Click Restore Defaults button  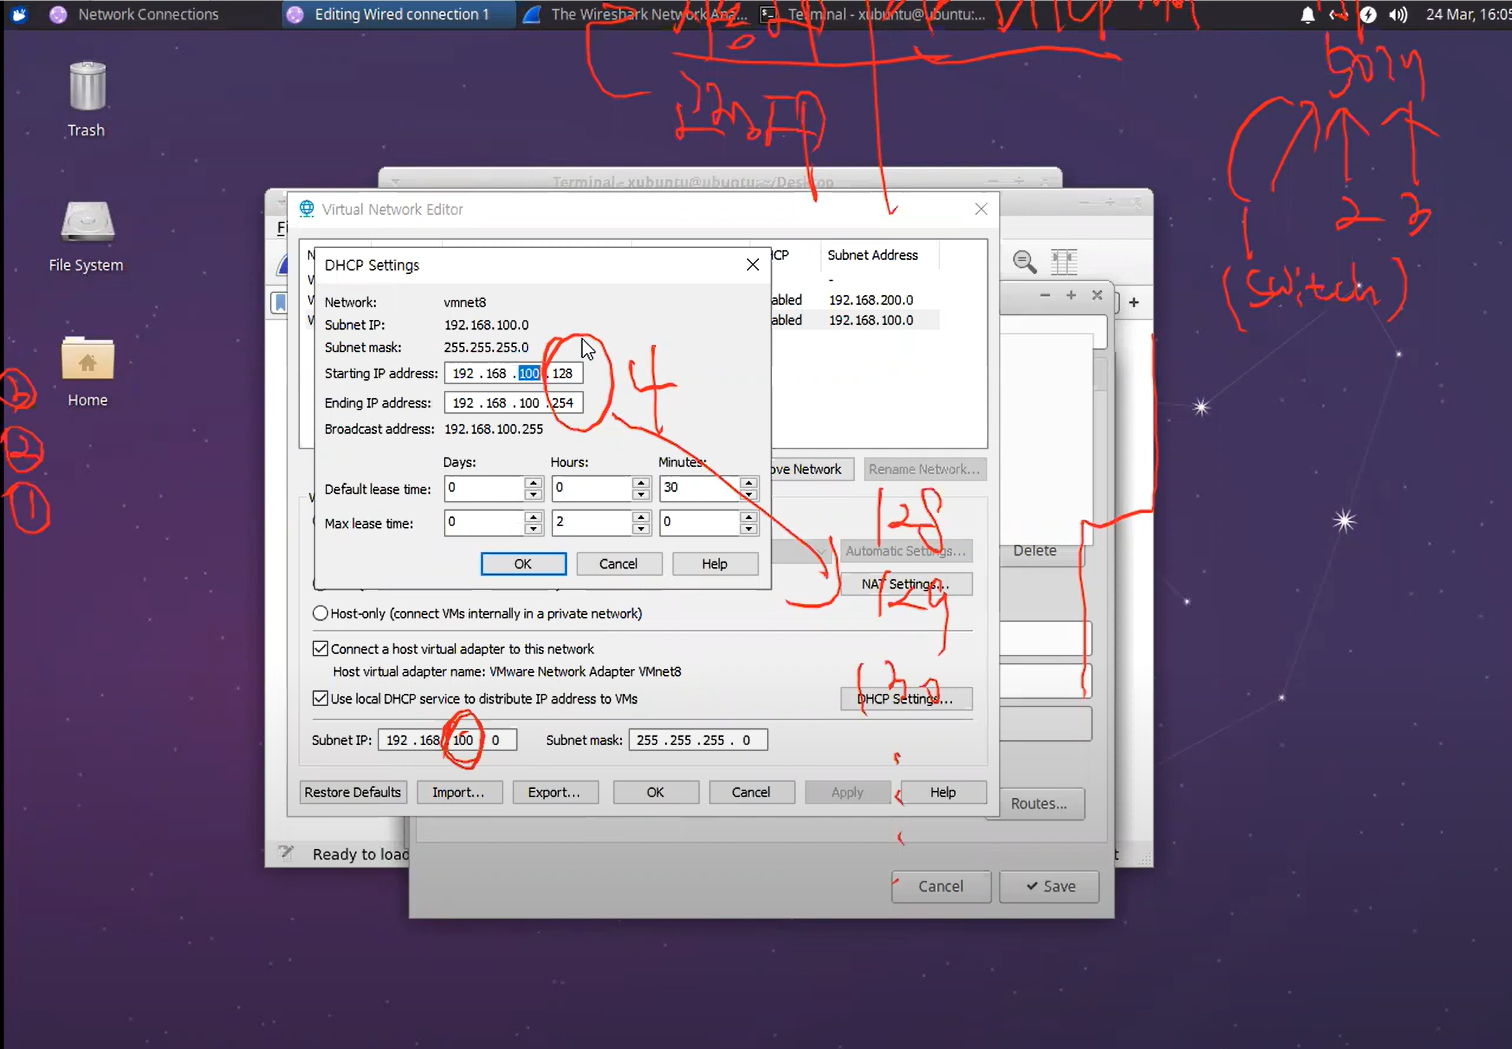click(x=353, y=792)
